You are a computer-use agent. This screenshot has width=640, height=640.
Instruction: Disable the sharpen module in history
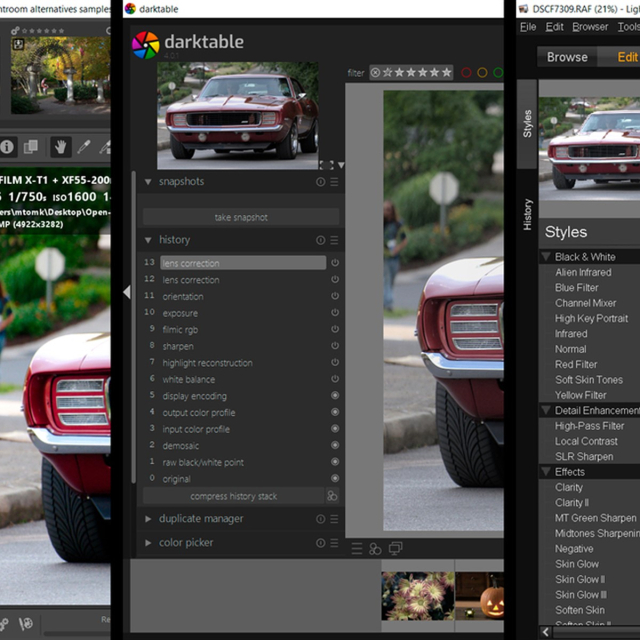[x=334, y=346]
